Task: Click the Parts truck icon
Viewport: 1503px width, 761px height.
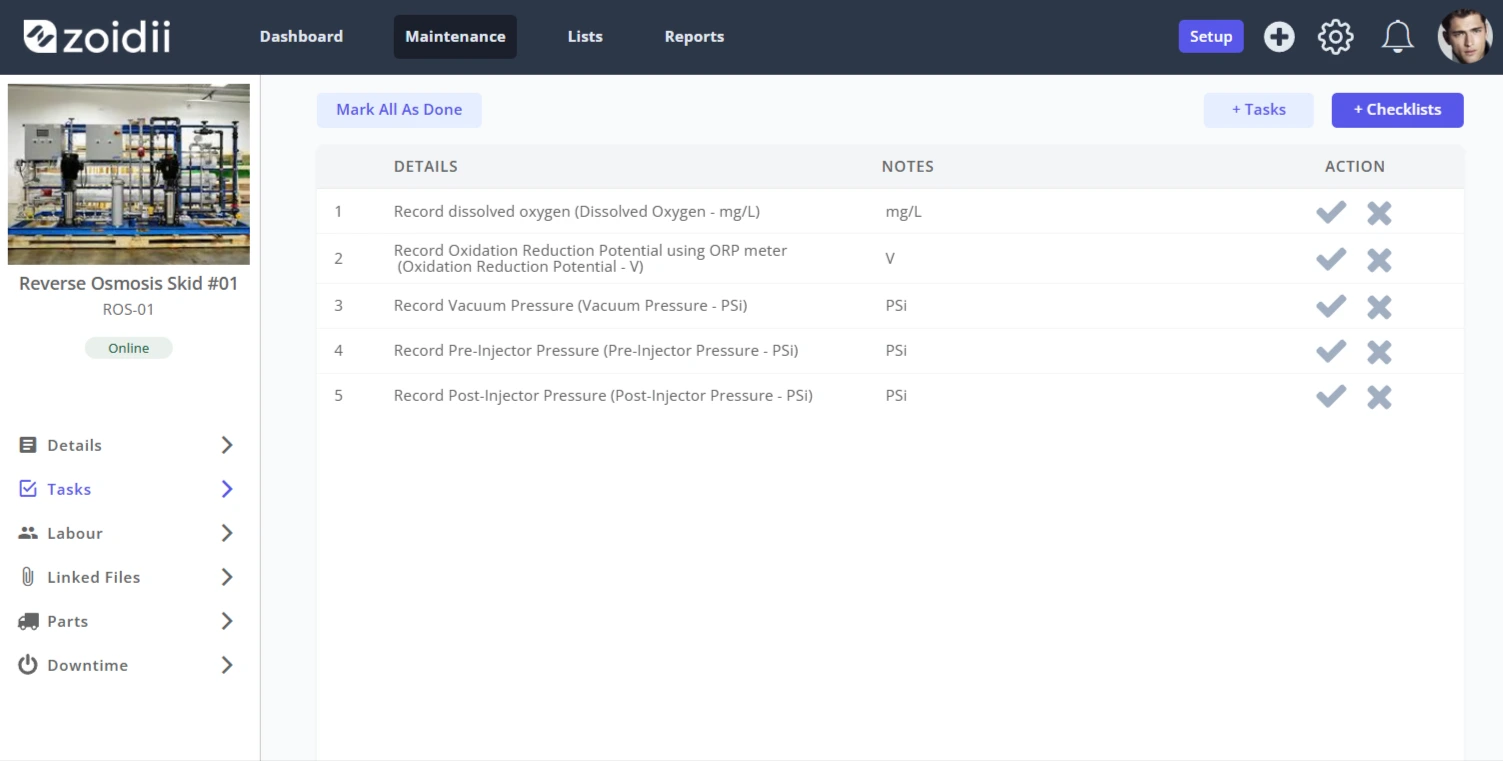Action: point(28,621)
